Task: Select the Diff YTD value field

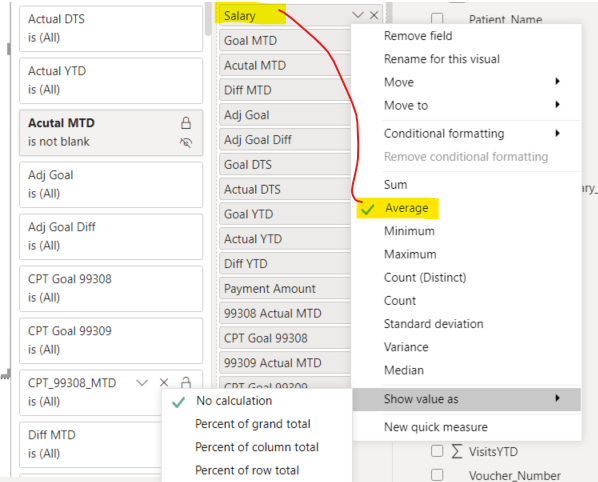Action: [x=285, y=263]
